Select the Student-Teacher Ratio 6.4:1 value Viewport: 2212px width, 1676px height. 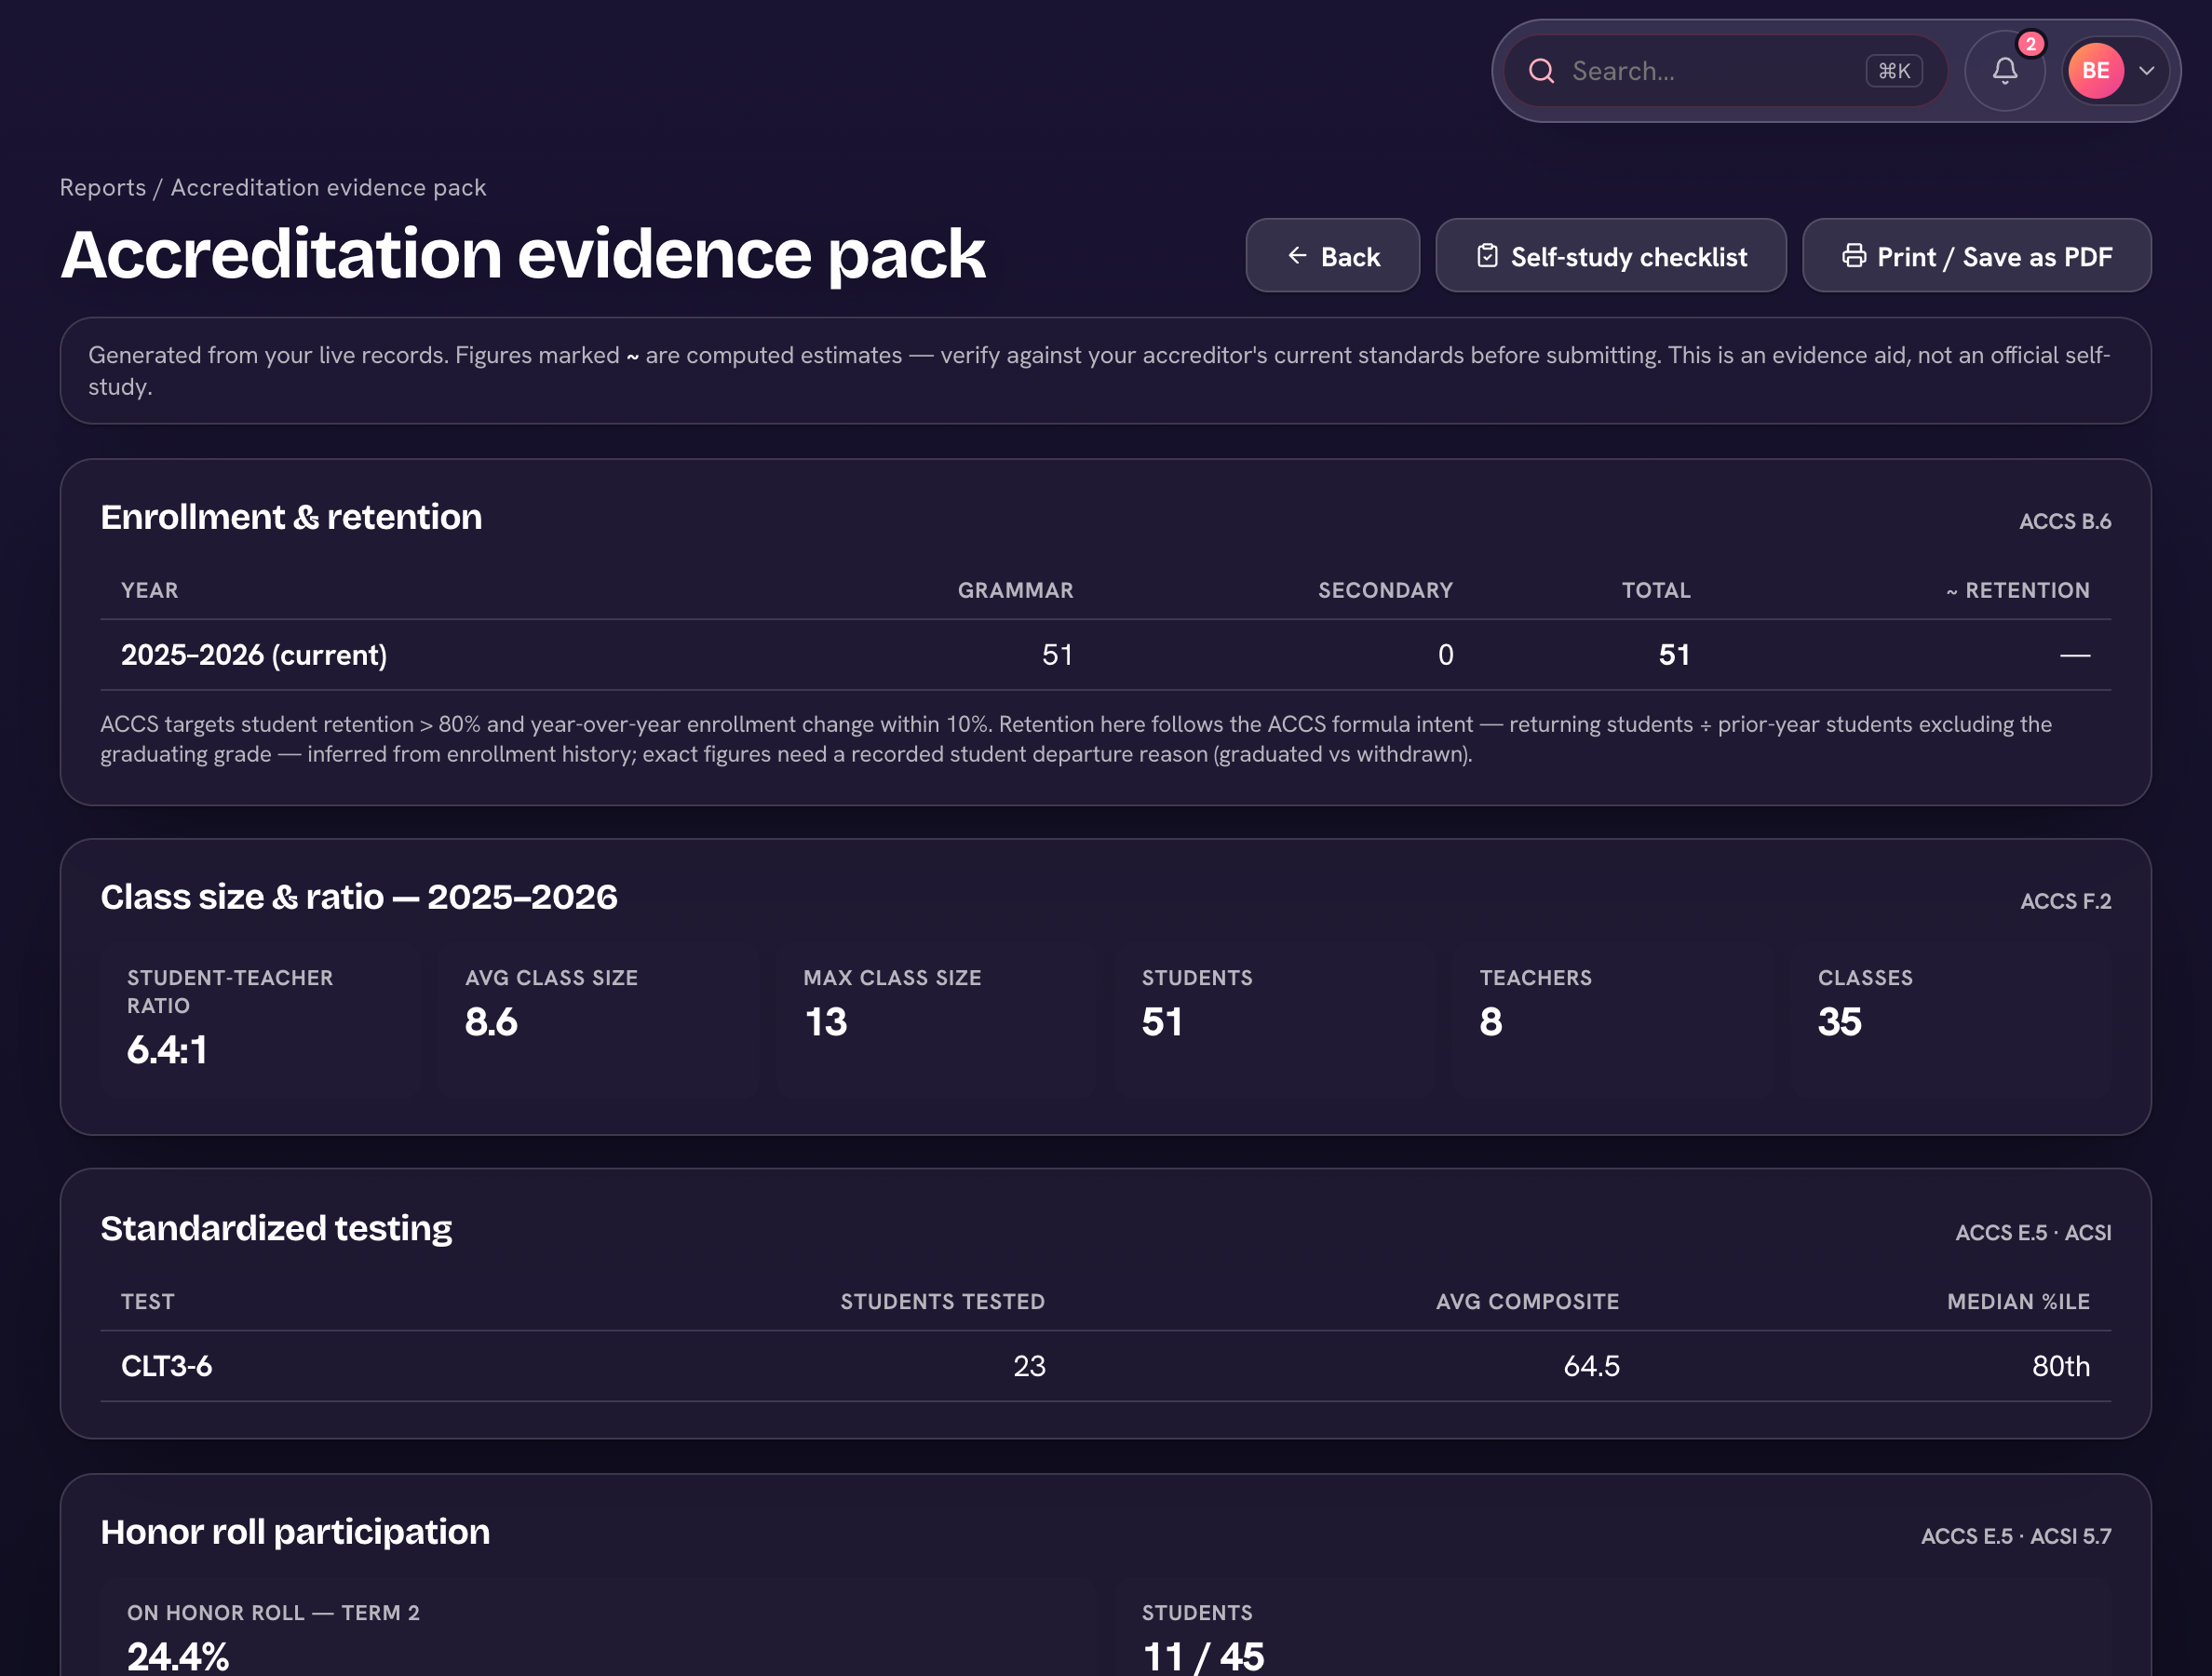point(167,1050)
